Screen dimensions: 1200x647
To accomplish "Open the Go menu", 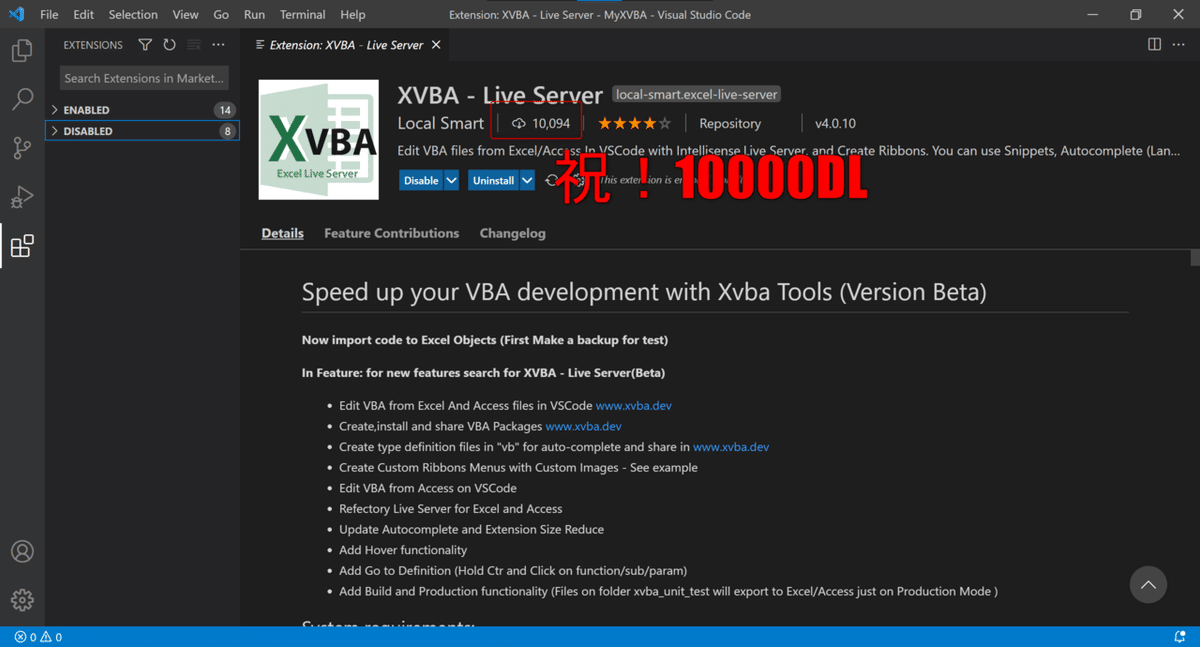I will [x=221, y=15].
